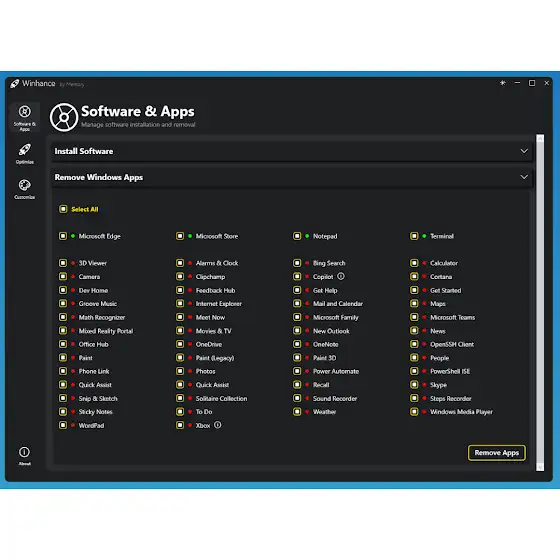This screenshot has width=560, height=560.
Task: Click the scrollbar down arrow
Action: coord(540,467)
